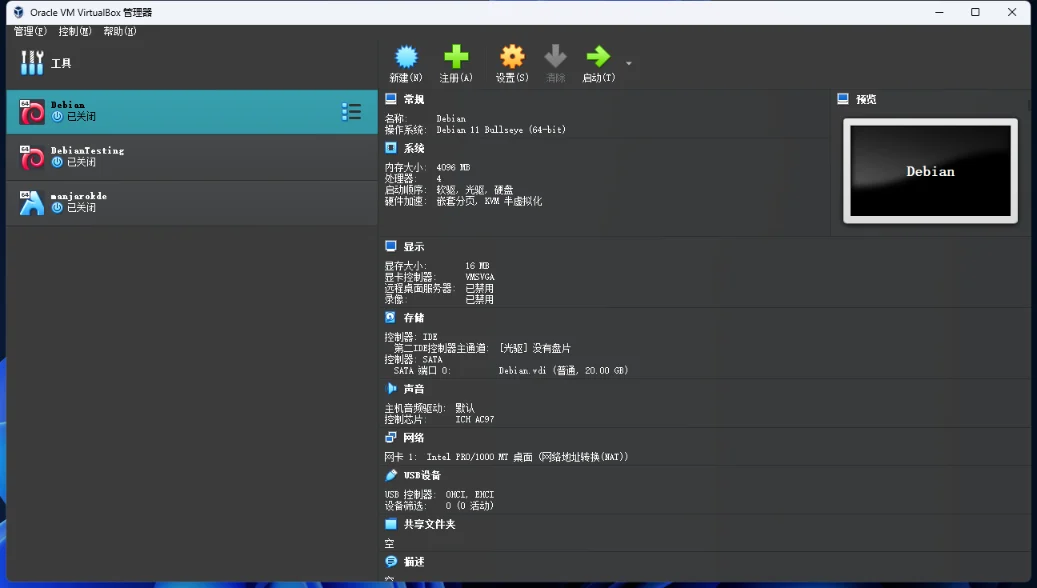
Task: Select the DebianTesting virtual machine
Action: [192, 157]
